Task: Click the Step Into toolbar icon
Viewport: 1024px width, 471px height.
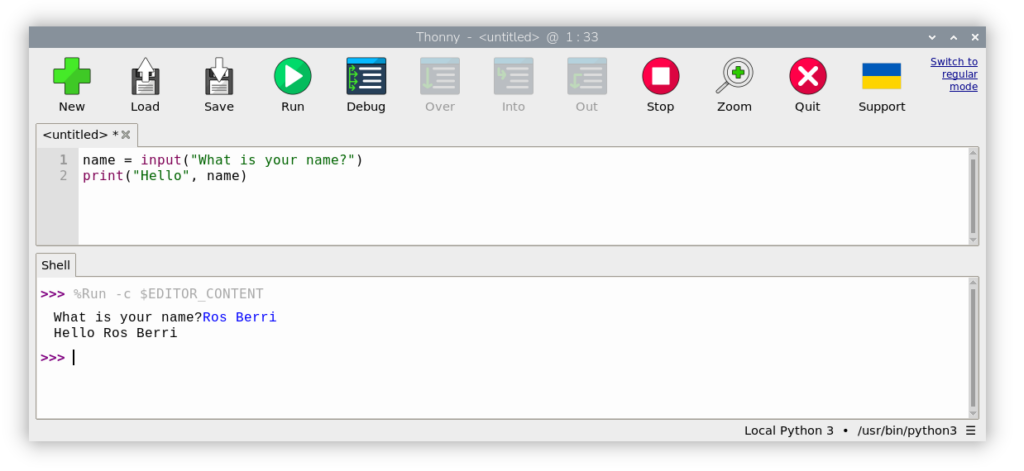Action: [513, 76]
